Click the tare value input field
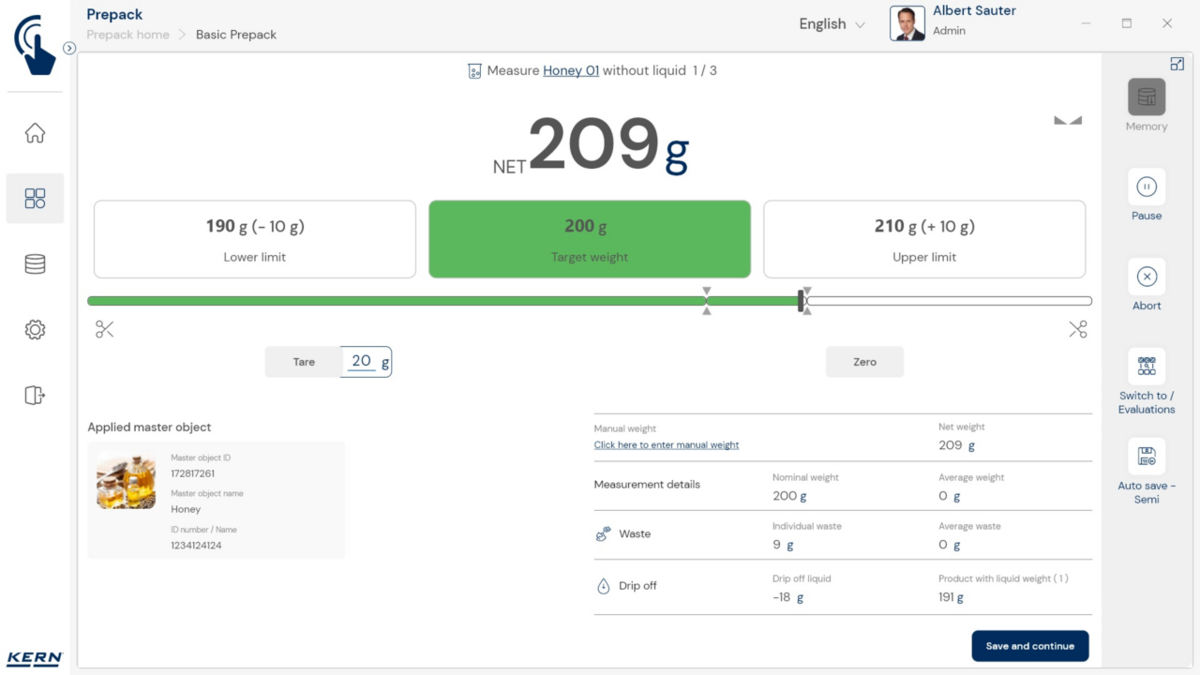This screenshot has width=1200, height=675. point(362,362)
